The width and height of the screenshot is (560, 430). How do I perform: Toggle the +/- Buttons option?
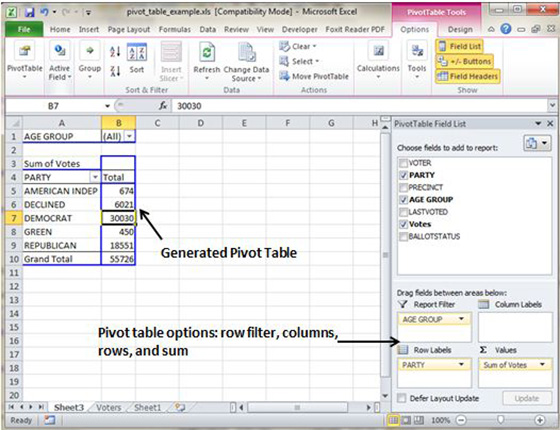coord(464,61)
